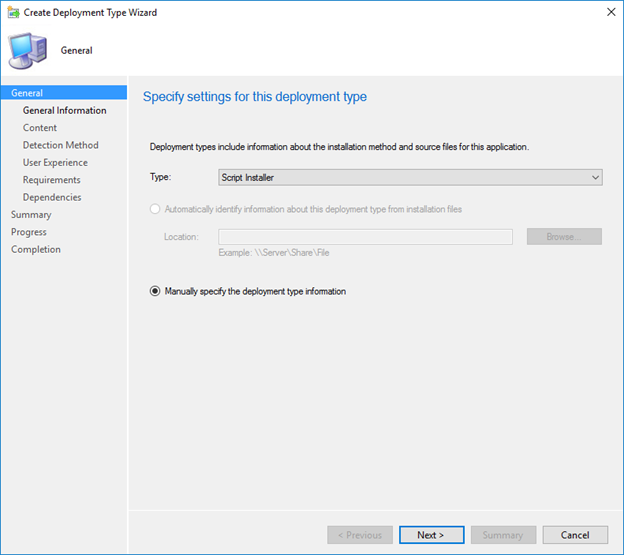This screenshot has width=624, height=555.
Task: Go to the Dependencies step
Action: [x=52, y=197]
